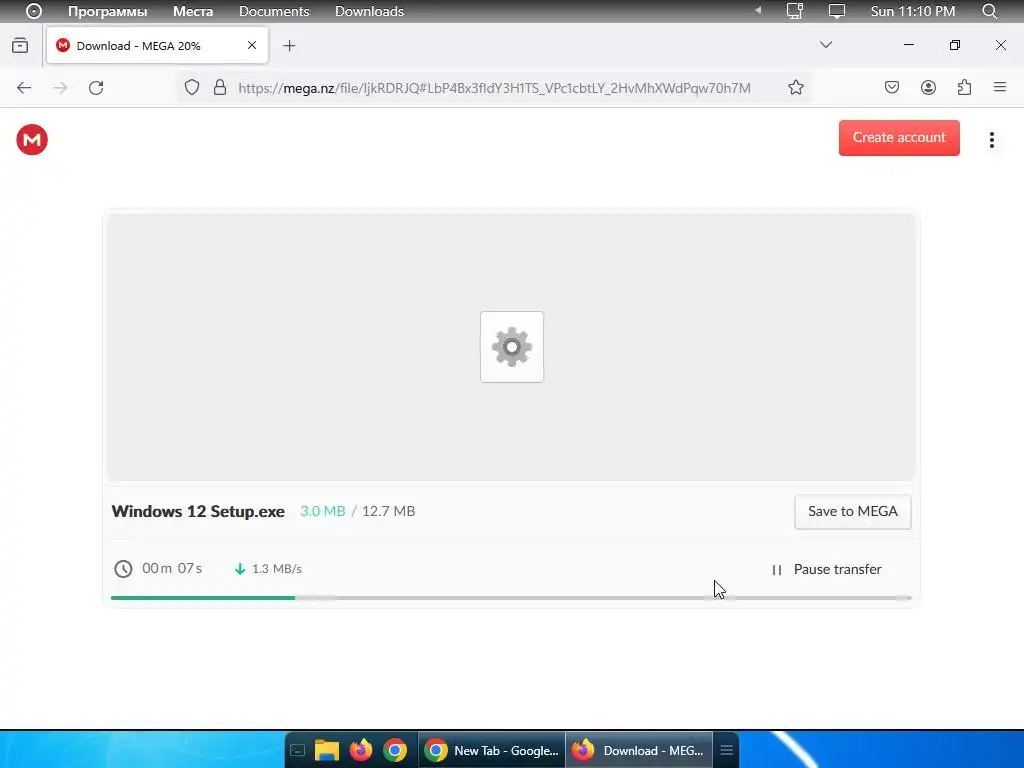Open the Программы menu

108,11
